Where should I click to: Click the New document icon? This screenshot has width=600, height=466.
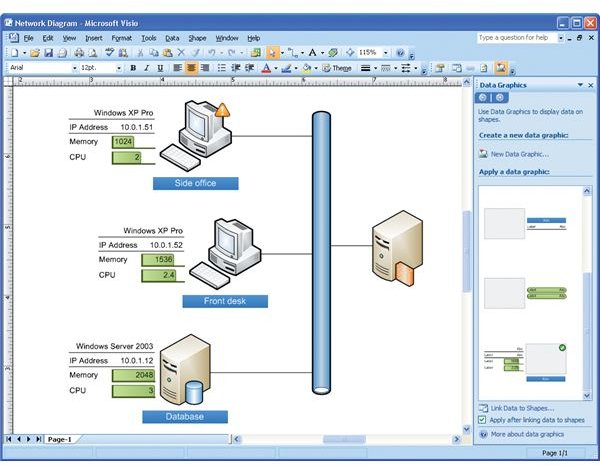tap(15, 53)
